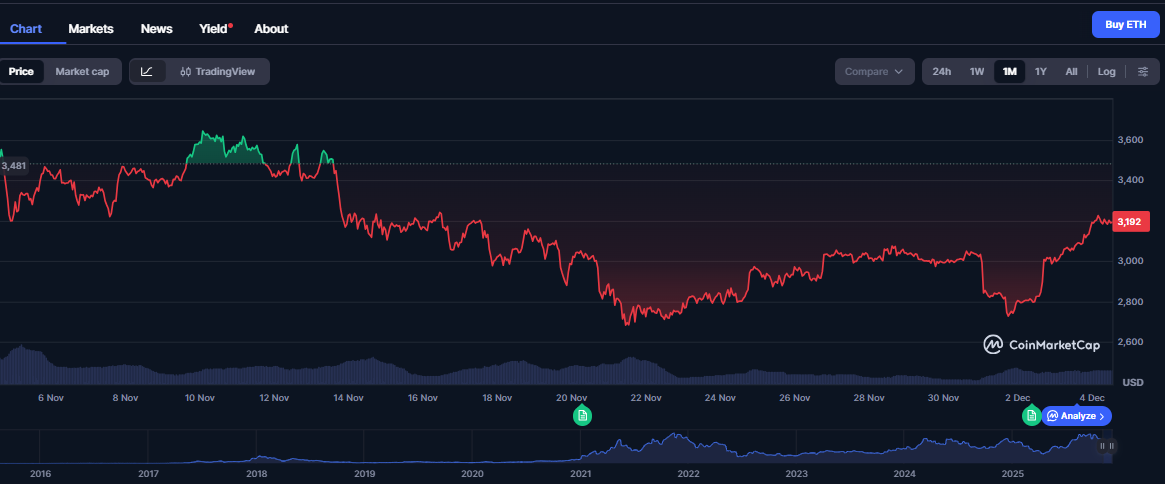Click the range navigator right handle
Image resolution: width=1165 pixels, height=484 pixels.
1108,446
